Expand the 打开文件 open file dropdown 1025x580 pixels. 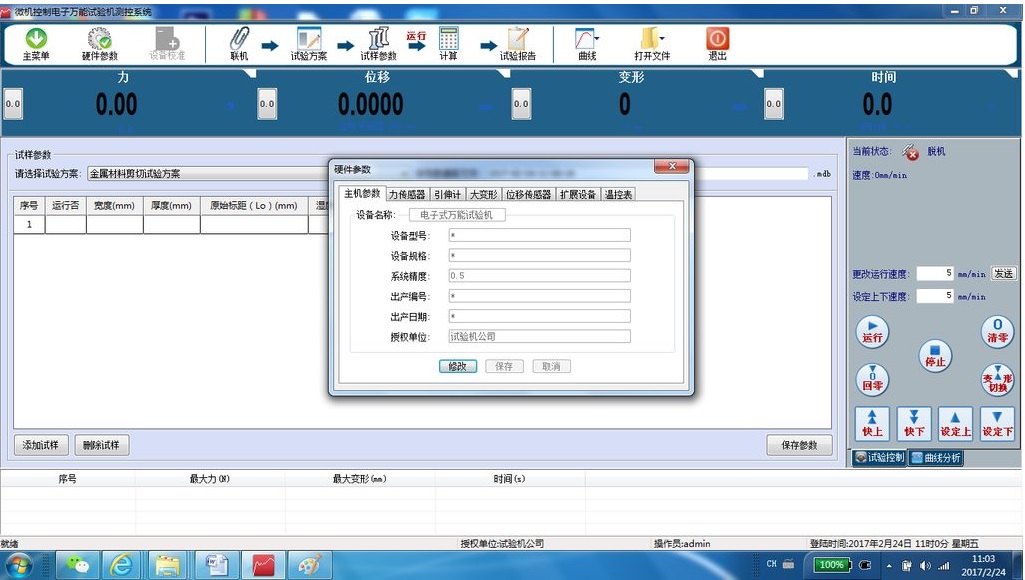(663, 39)
